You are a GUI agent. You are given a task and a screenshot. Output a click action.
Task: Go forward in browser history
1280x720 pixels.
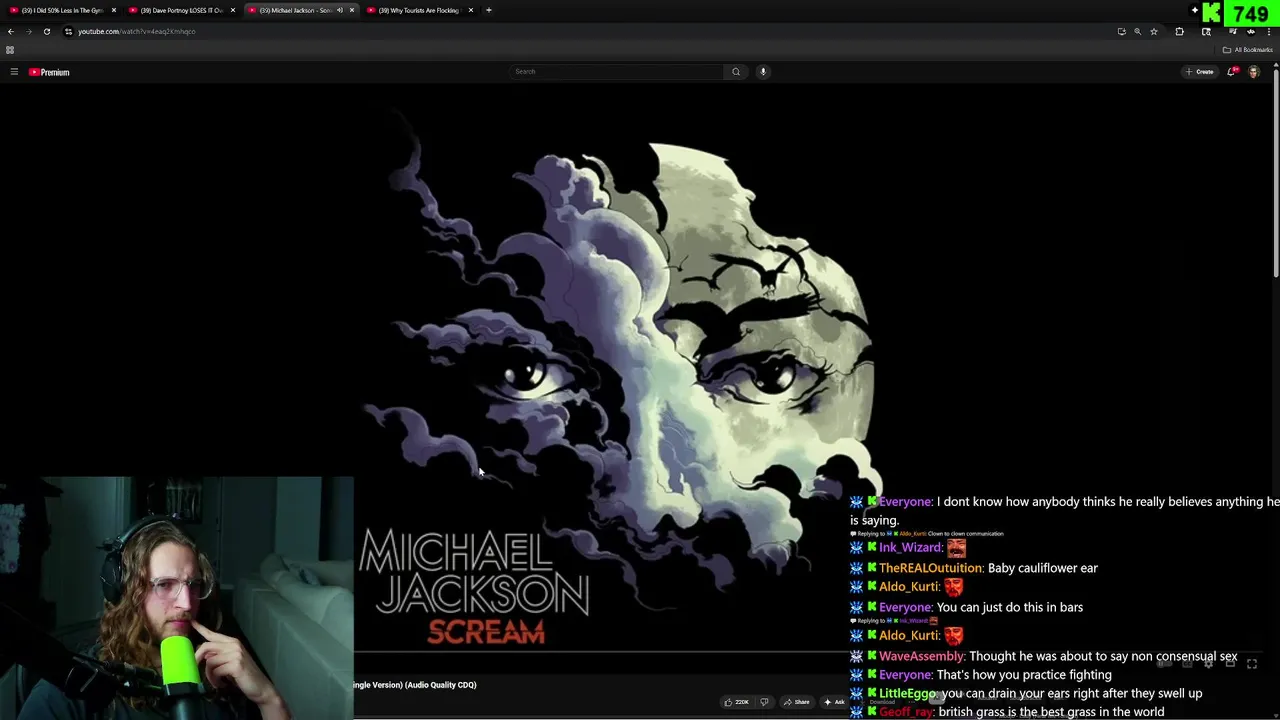point(28,31)
